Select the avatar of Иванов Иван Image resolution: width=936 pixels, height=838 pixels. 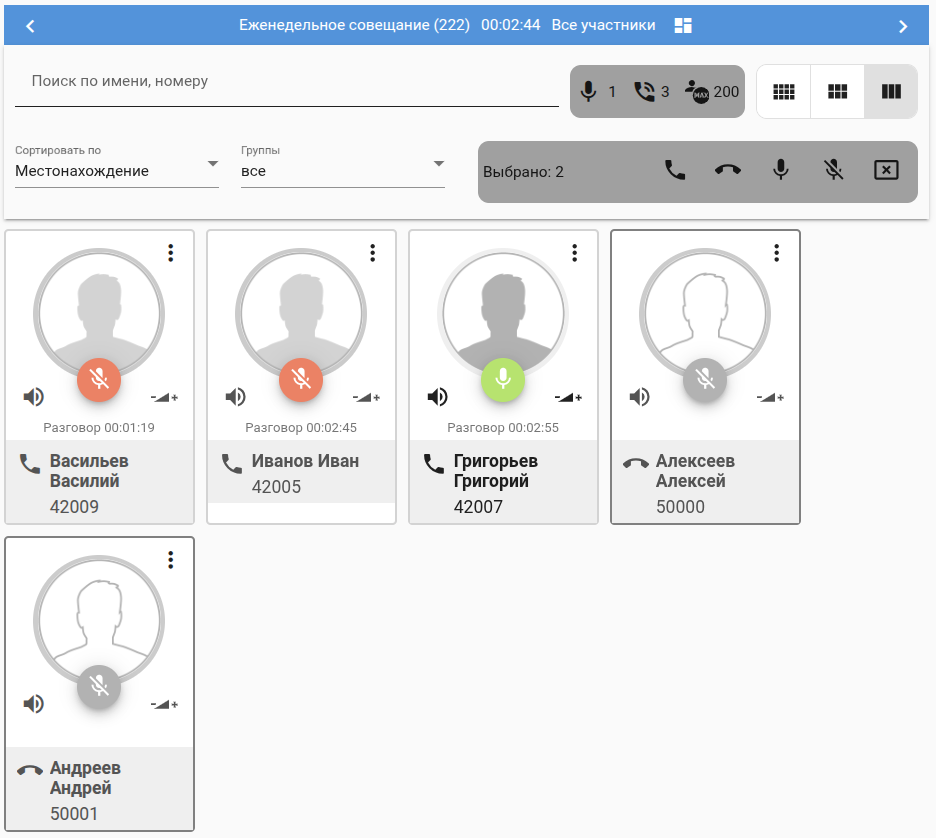pyautogui.click(x=301, y=313)
